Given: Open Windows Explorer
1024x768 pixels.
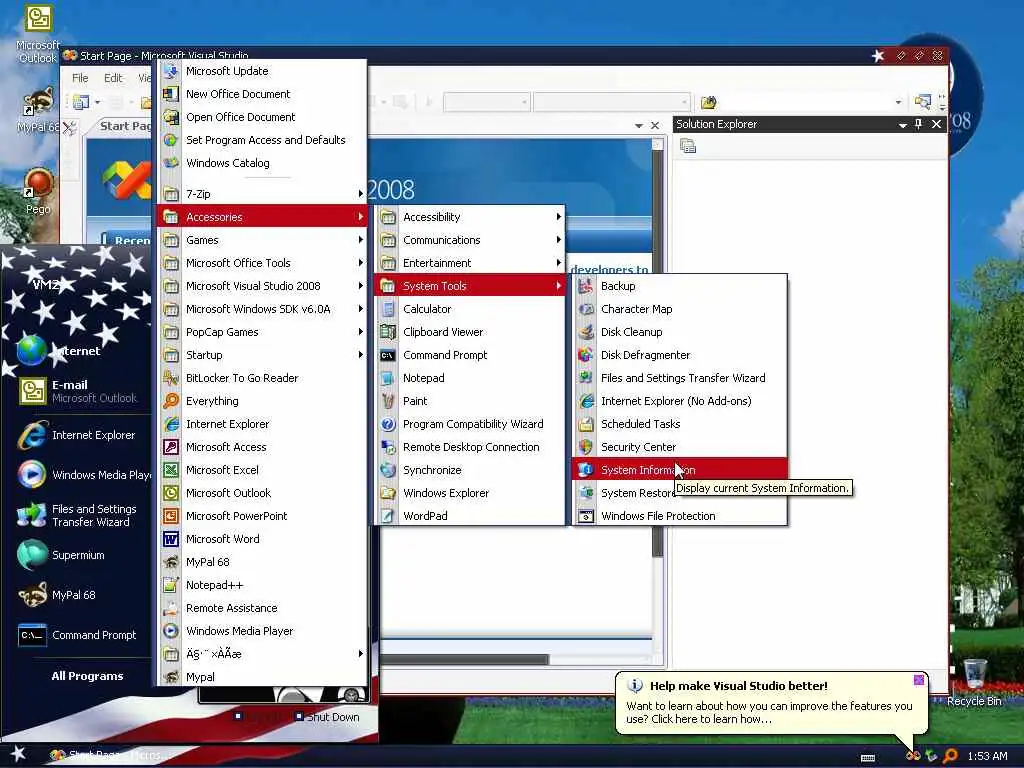Looking at the screenshot, I should click(470, 493).
